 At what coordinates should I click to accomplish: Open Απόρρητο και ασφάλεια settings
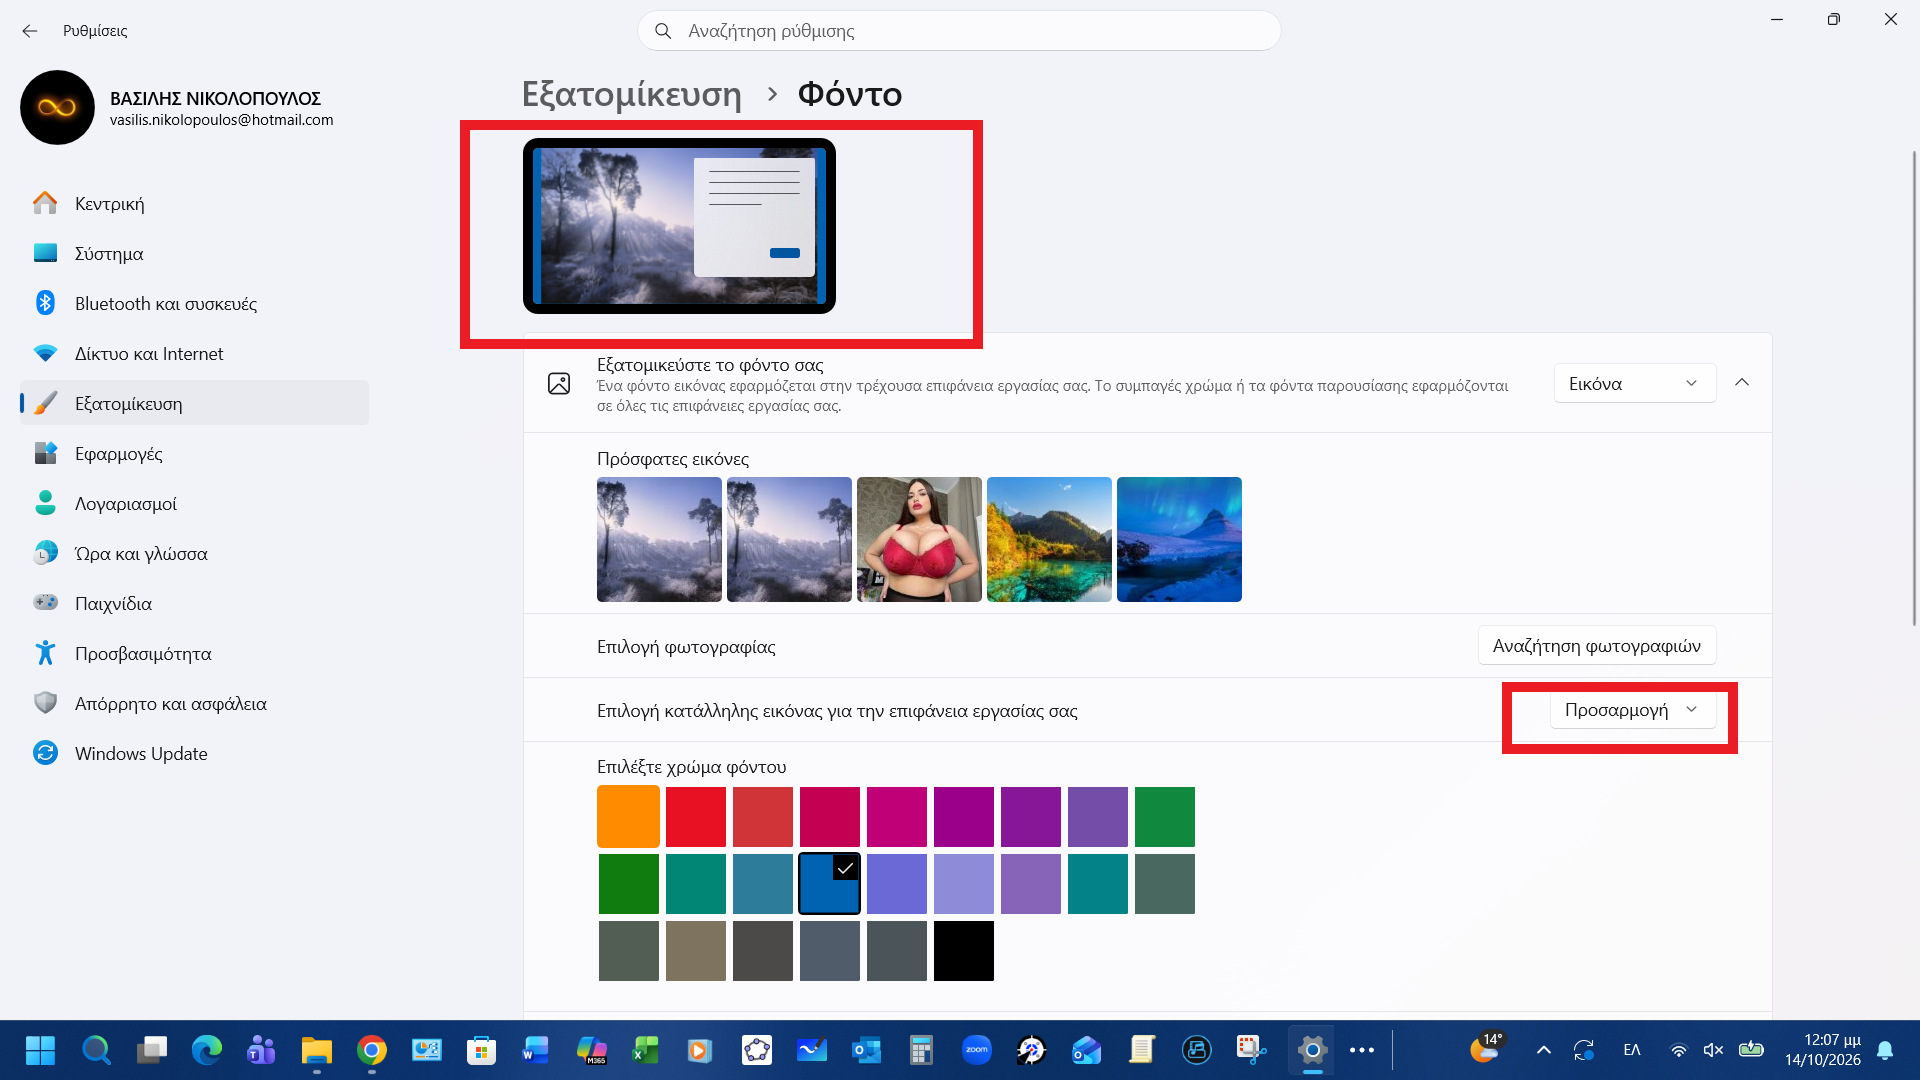(x=194, y=703)
